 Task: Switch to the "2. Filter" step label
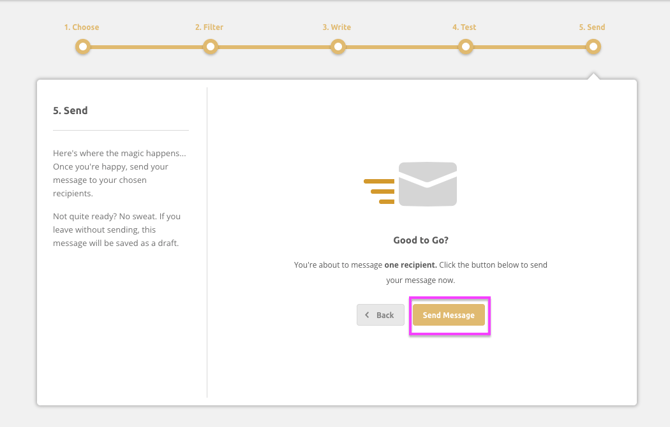point(209,27)
